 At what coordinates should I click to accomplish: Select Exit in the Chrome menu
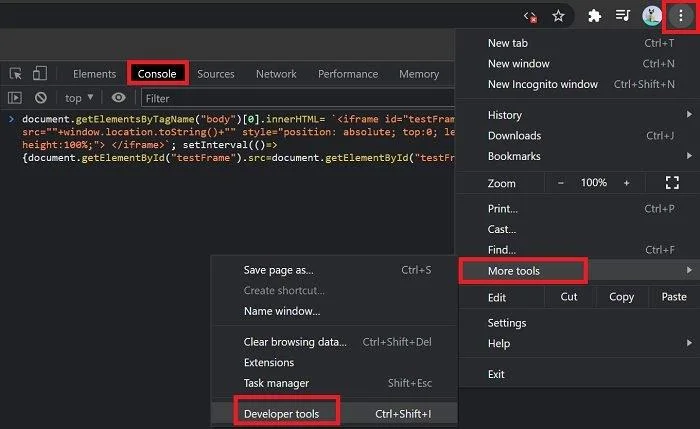579,374
